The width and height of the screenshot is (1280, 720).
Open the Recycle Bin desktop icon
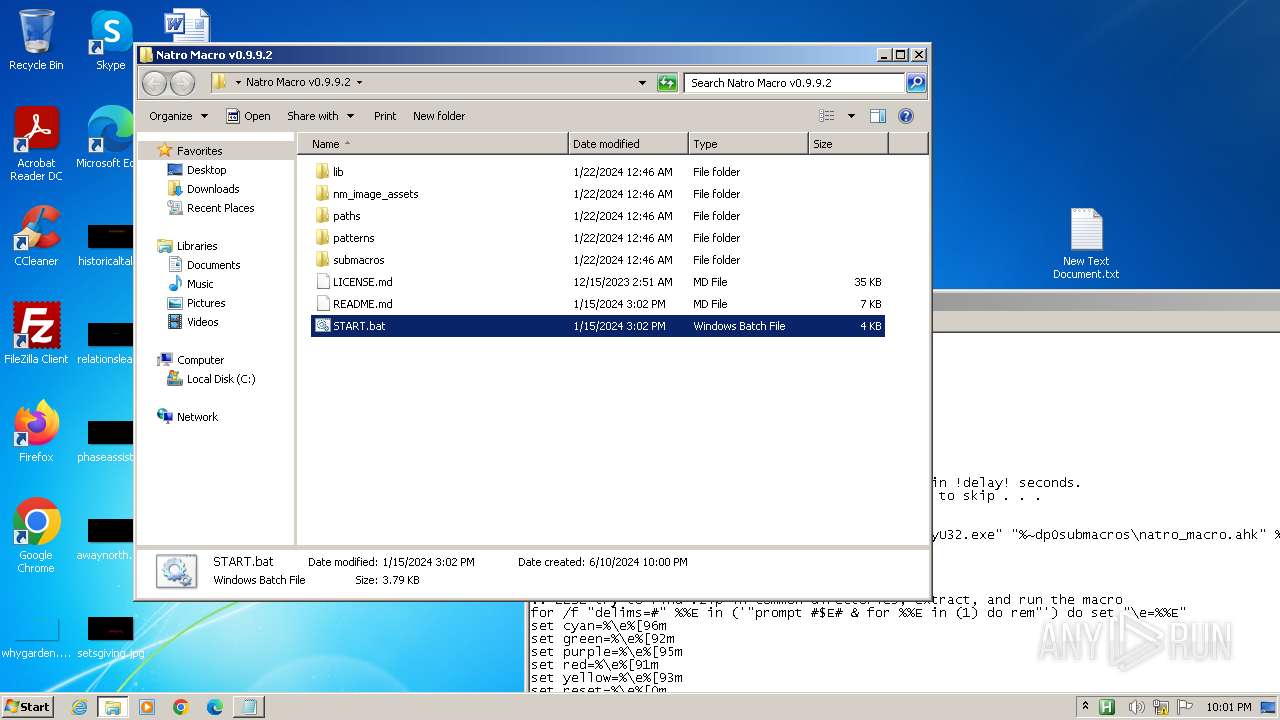[36, 40]
